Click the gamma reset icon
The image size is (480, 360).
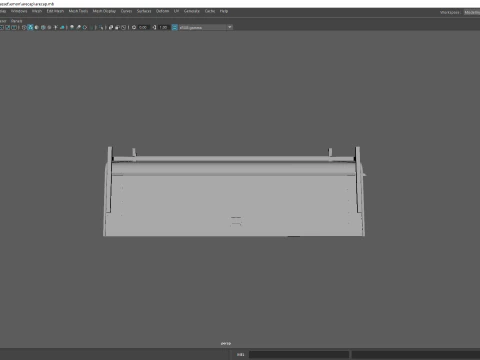[x=154, y=27]
